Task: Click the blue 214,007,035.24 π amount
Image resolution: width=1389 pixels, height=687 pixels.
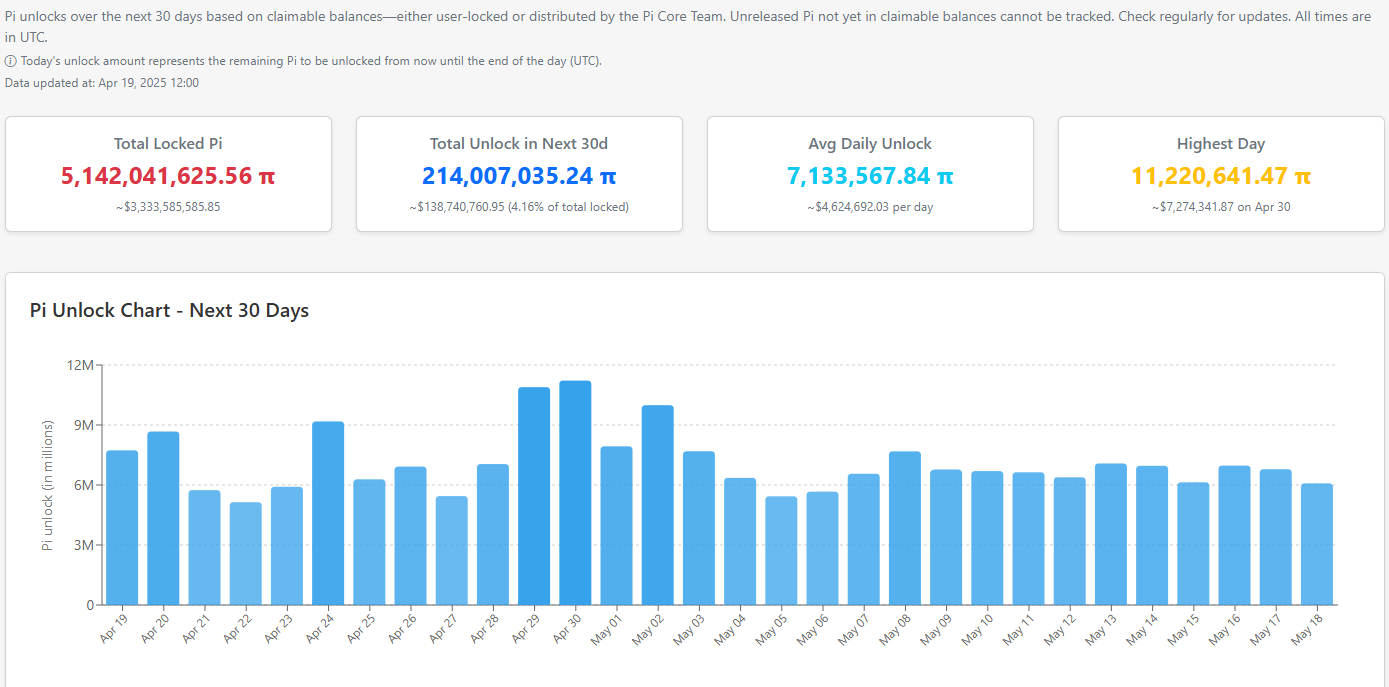Action: click(x=519, y=177)
